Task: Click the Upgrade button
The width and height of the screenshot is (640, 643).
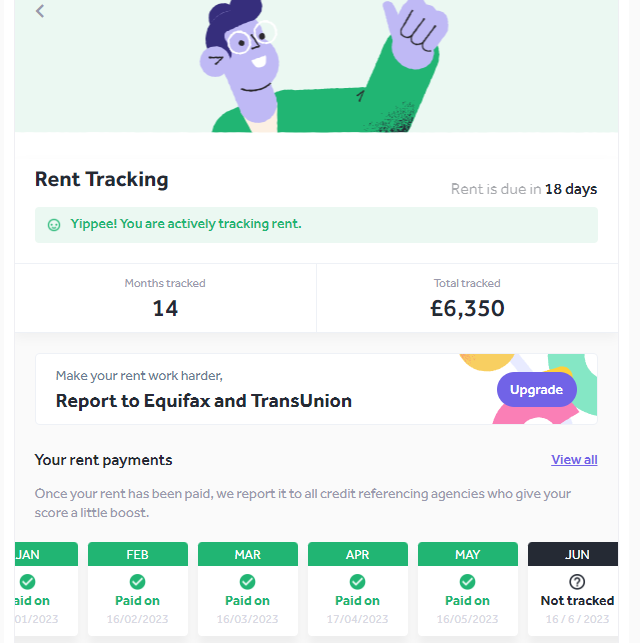Action: (537, 390)
